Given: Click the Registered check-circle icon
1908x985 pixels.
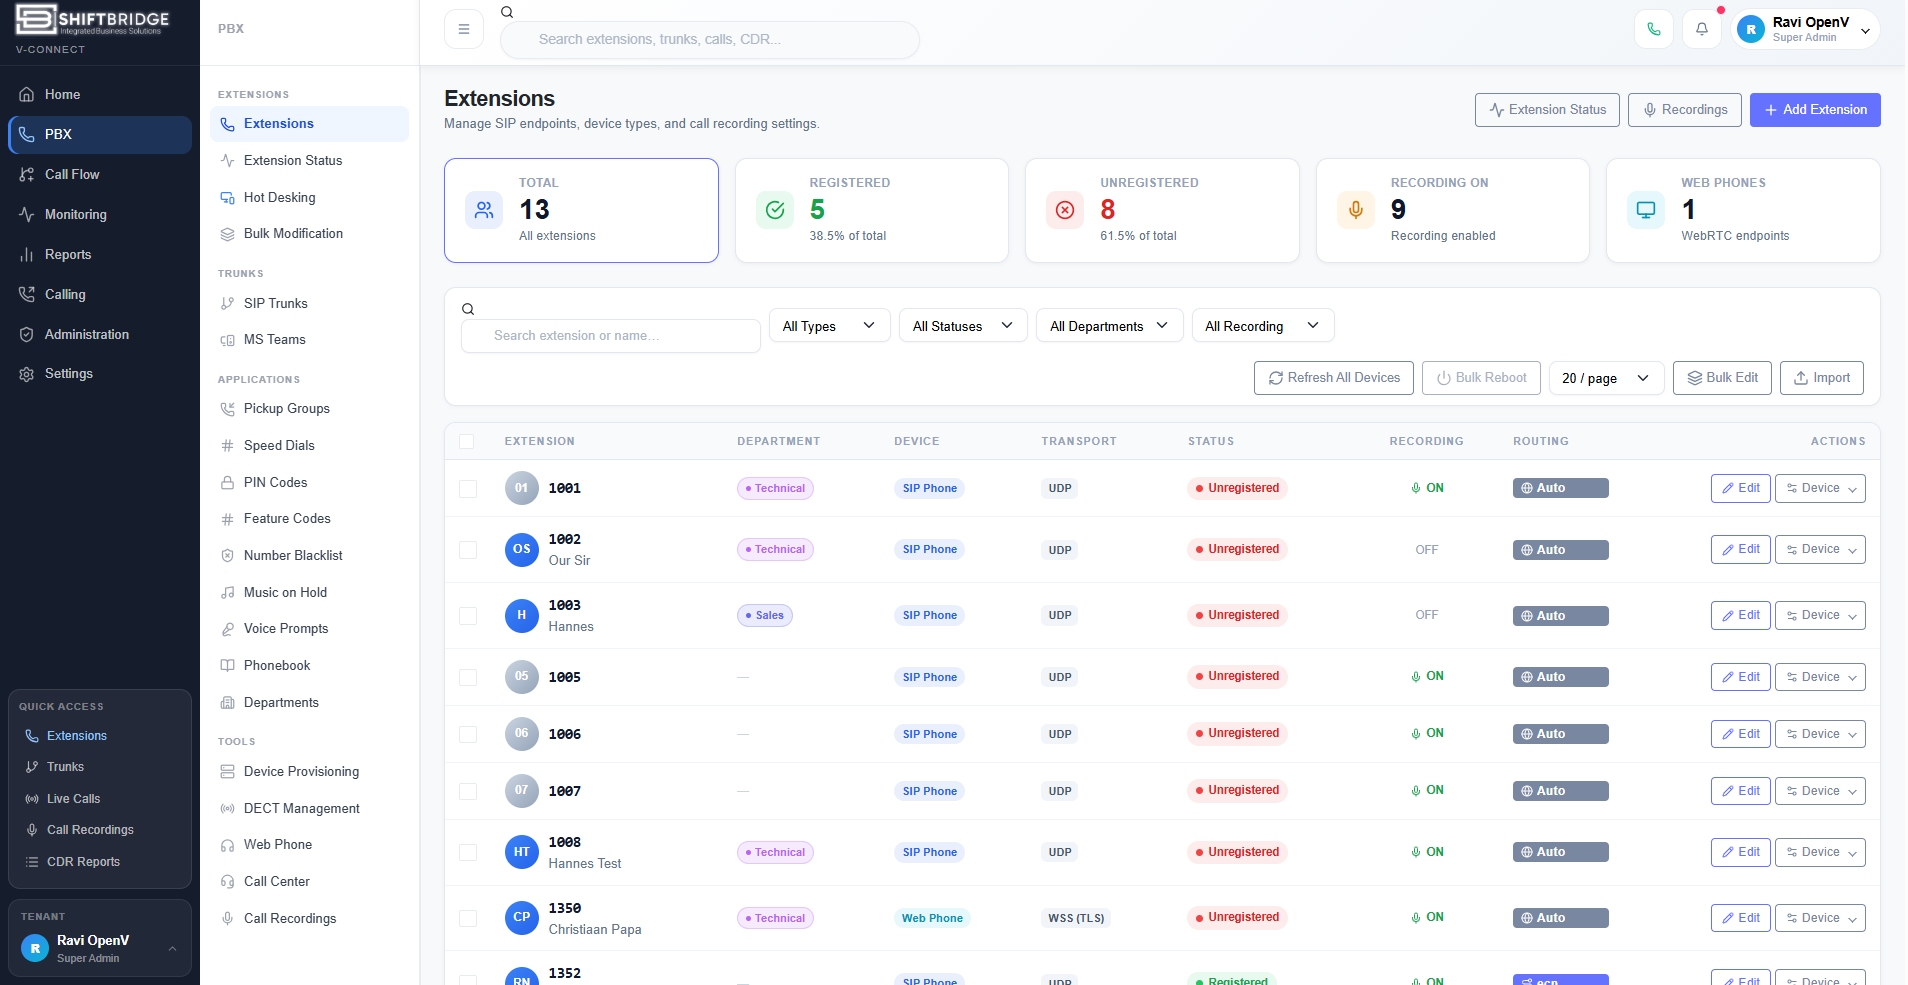Looking at the screenshot, I should click(x=775, y=210).
